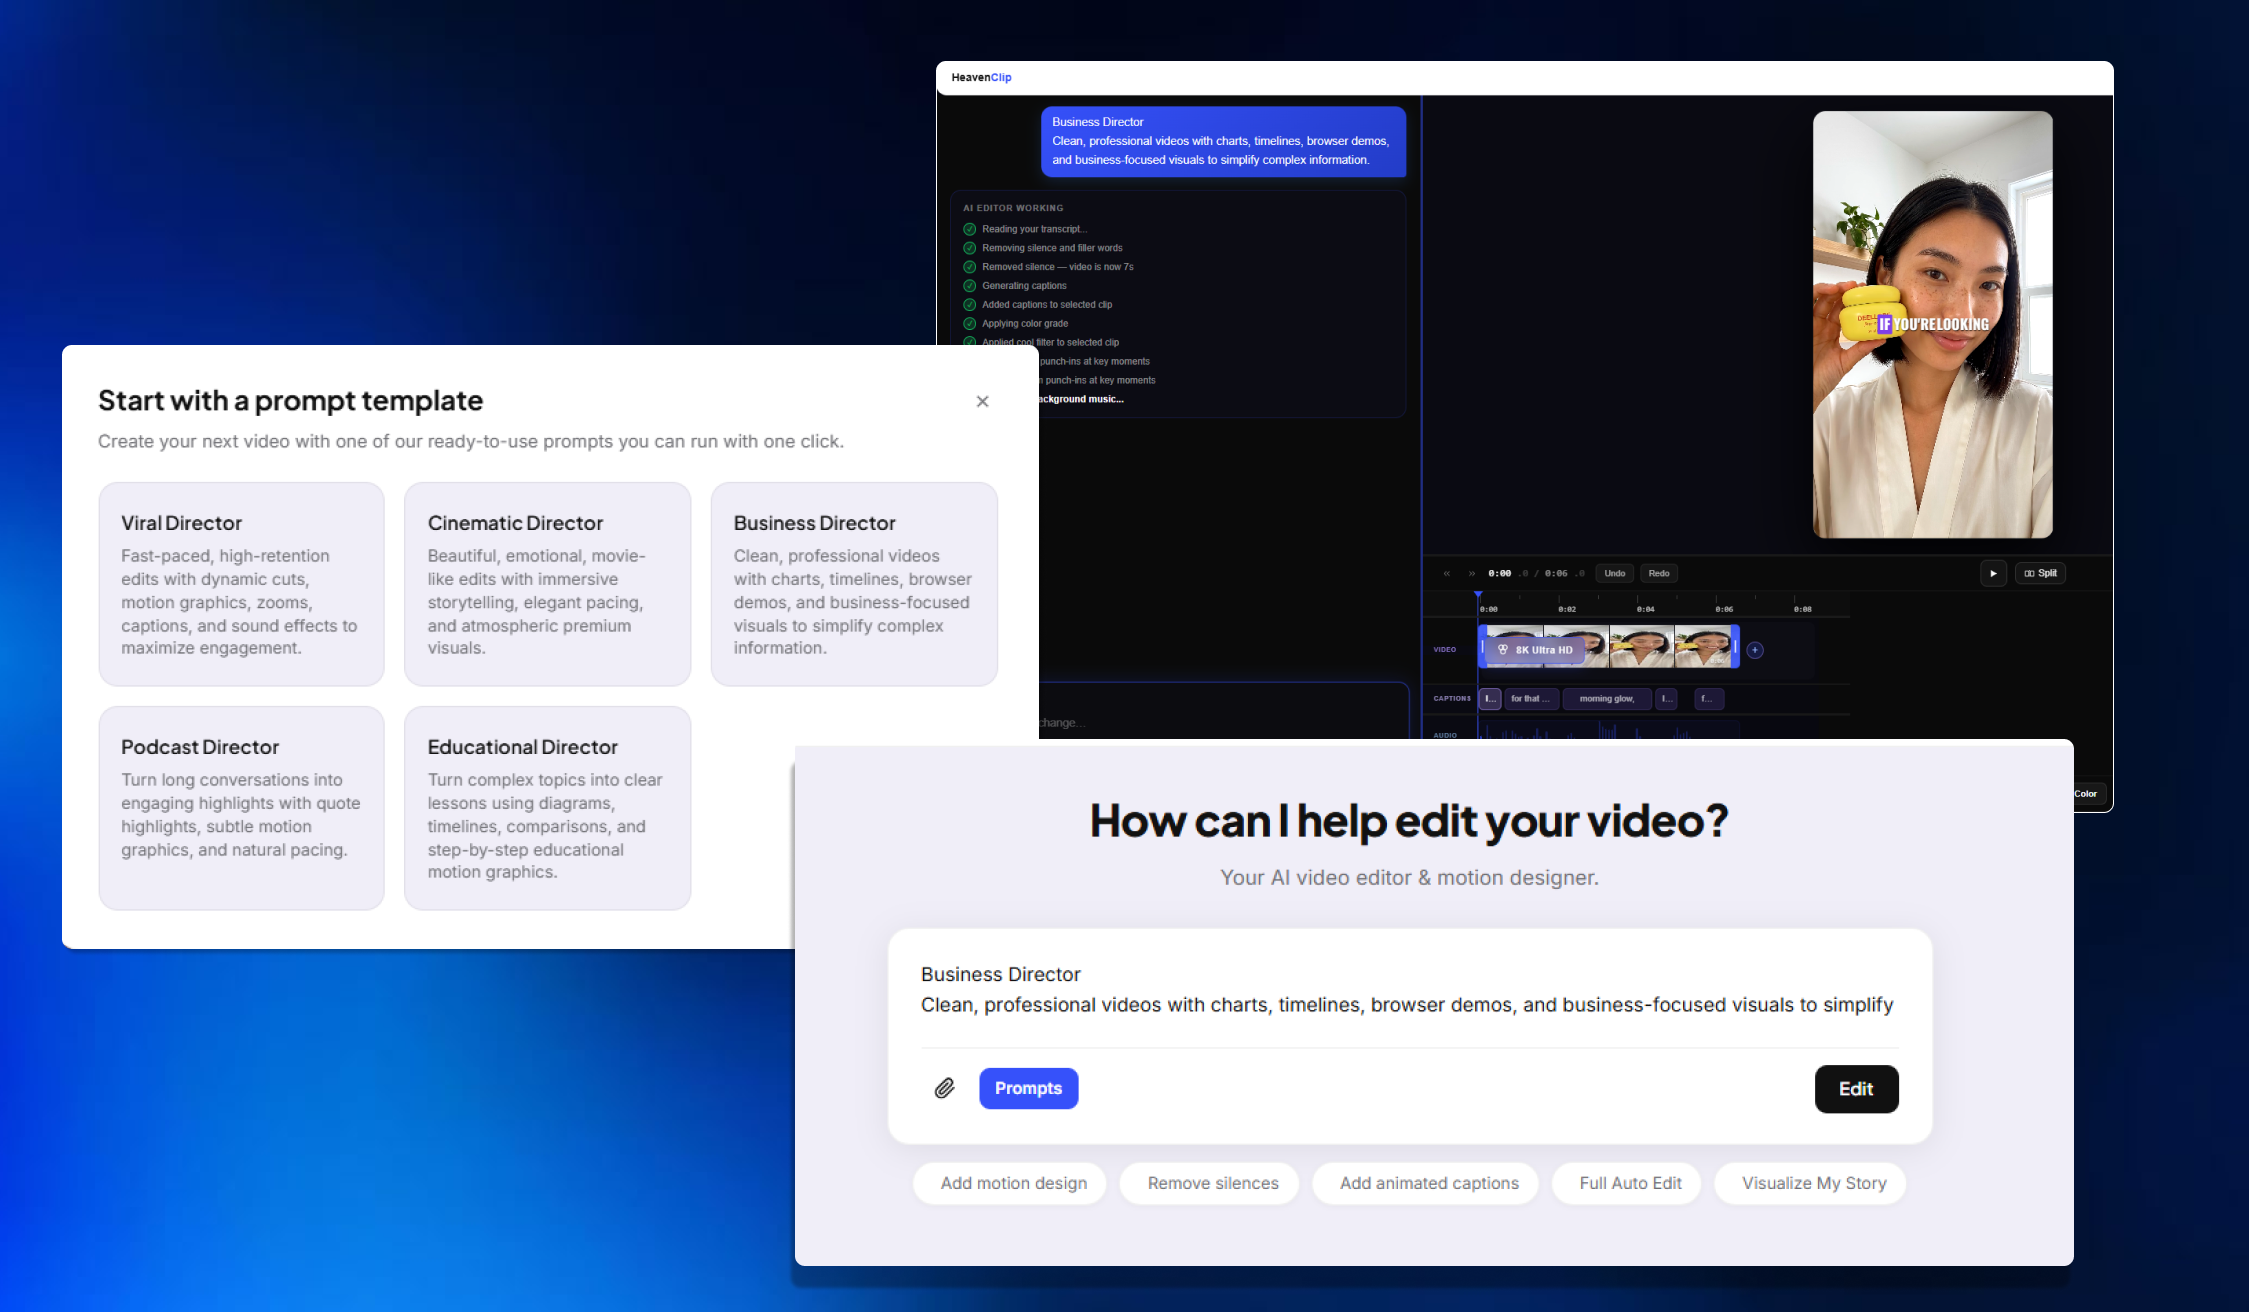Pick the Educational Director template
This screenshot has height=1312, width=2249.
coord(547,808)
